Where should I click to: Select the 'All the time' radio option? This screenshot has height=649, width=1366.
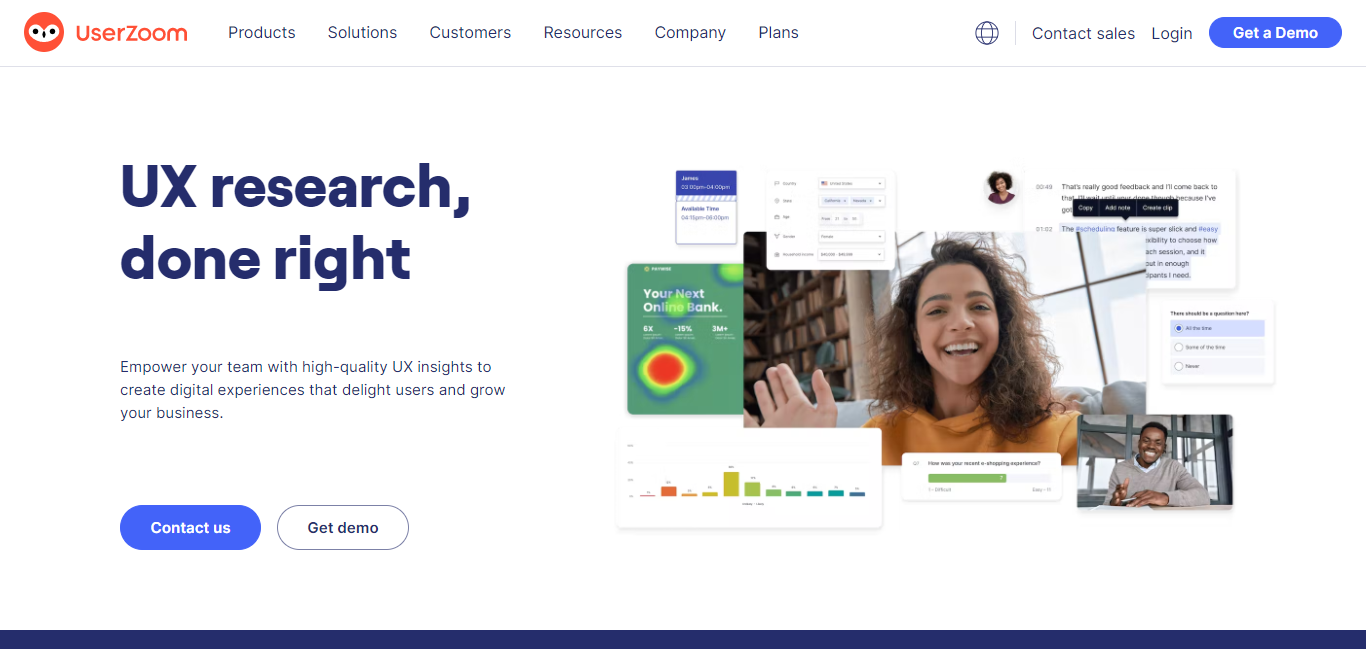(1217, 328)
